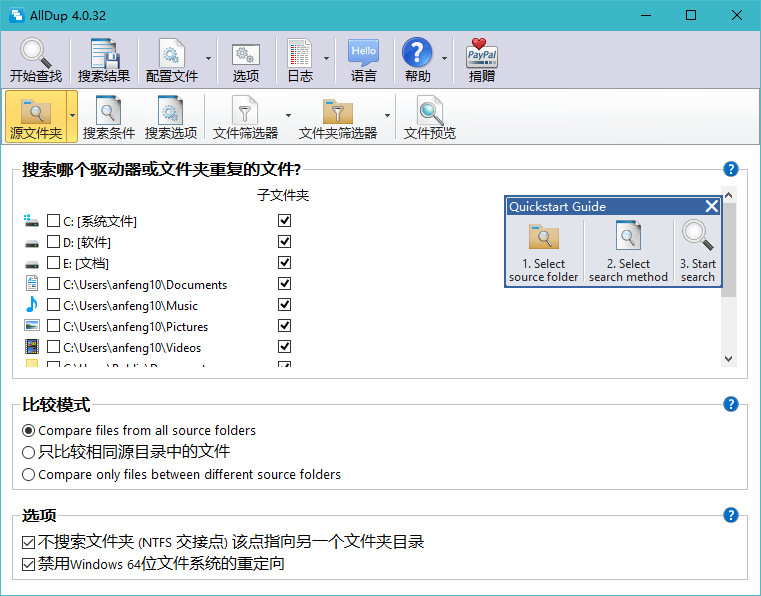The height and width of the screenshot is (596, 761).
Task: Click the AllDup app icon in title bar
Action: (17, 15)
